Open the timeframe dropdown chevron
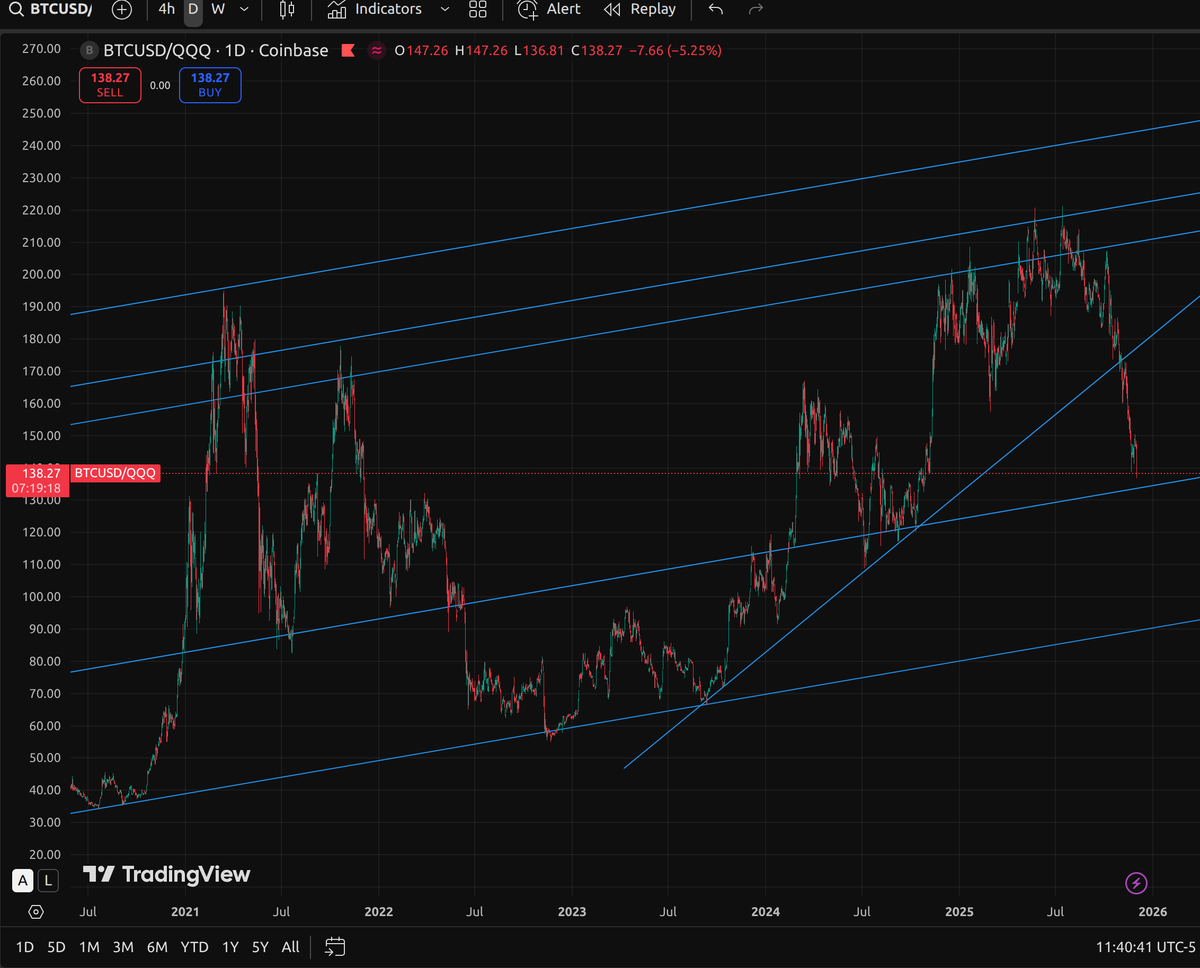Image resolution: width=1200 pixels, height=968 pixels. coord(243,10)
